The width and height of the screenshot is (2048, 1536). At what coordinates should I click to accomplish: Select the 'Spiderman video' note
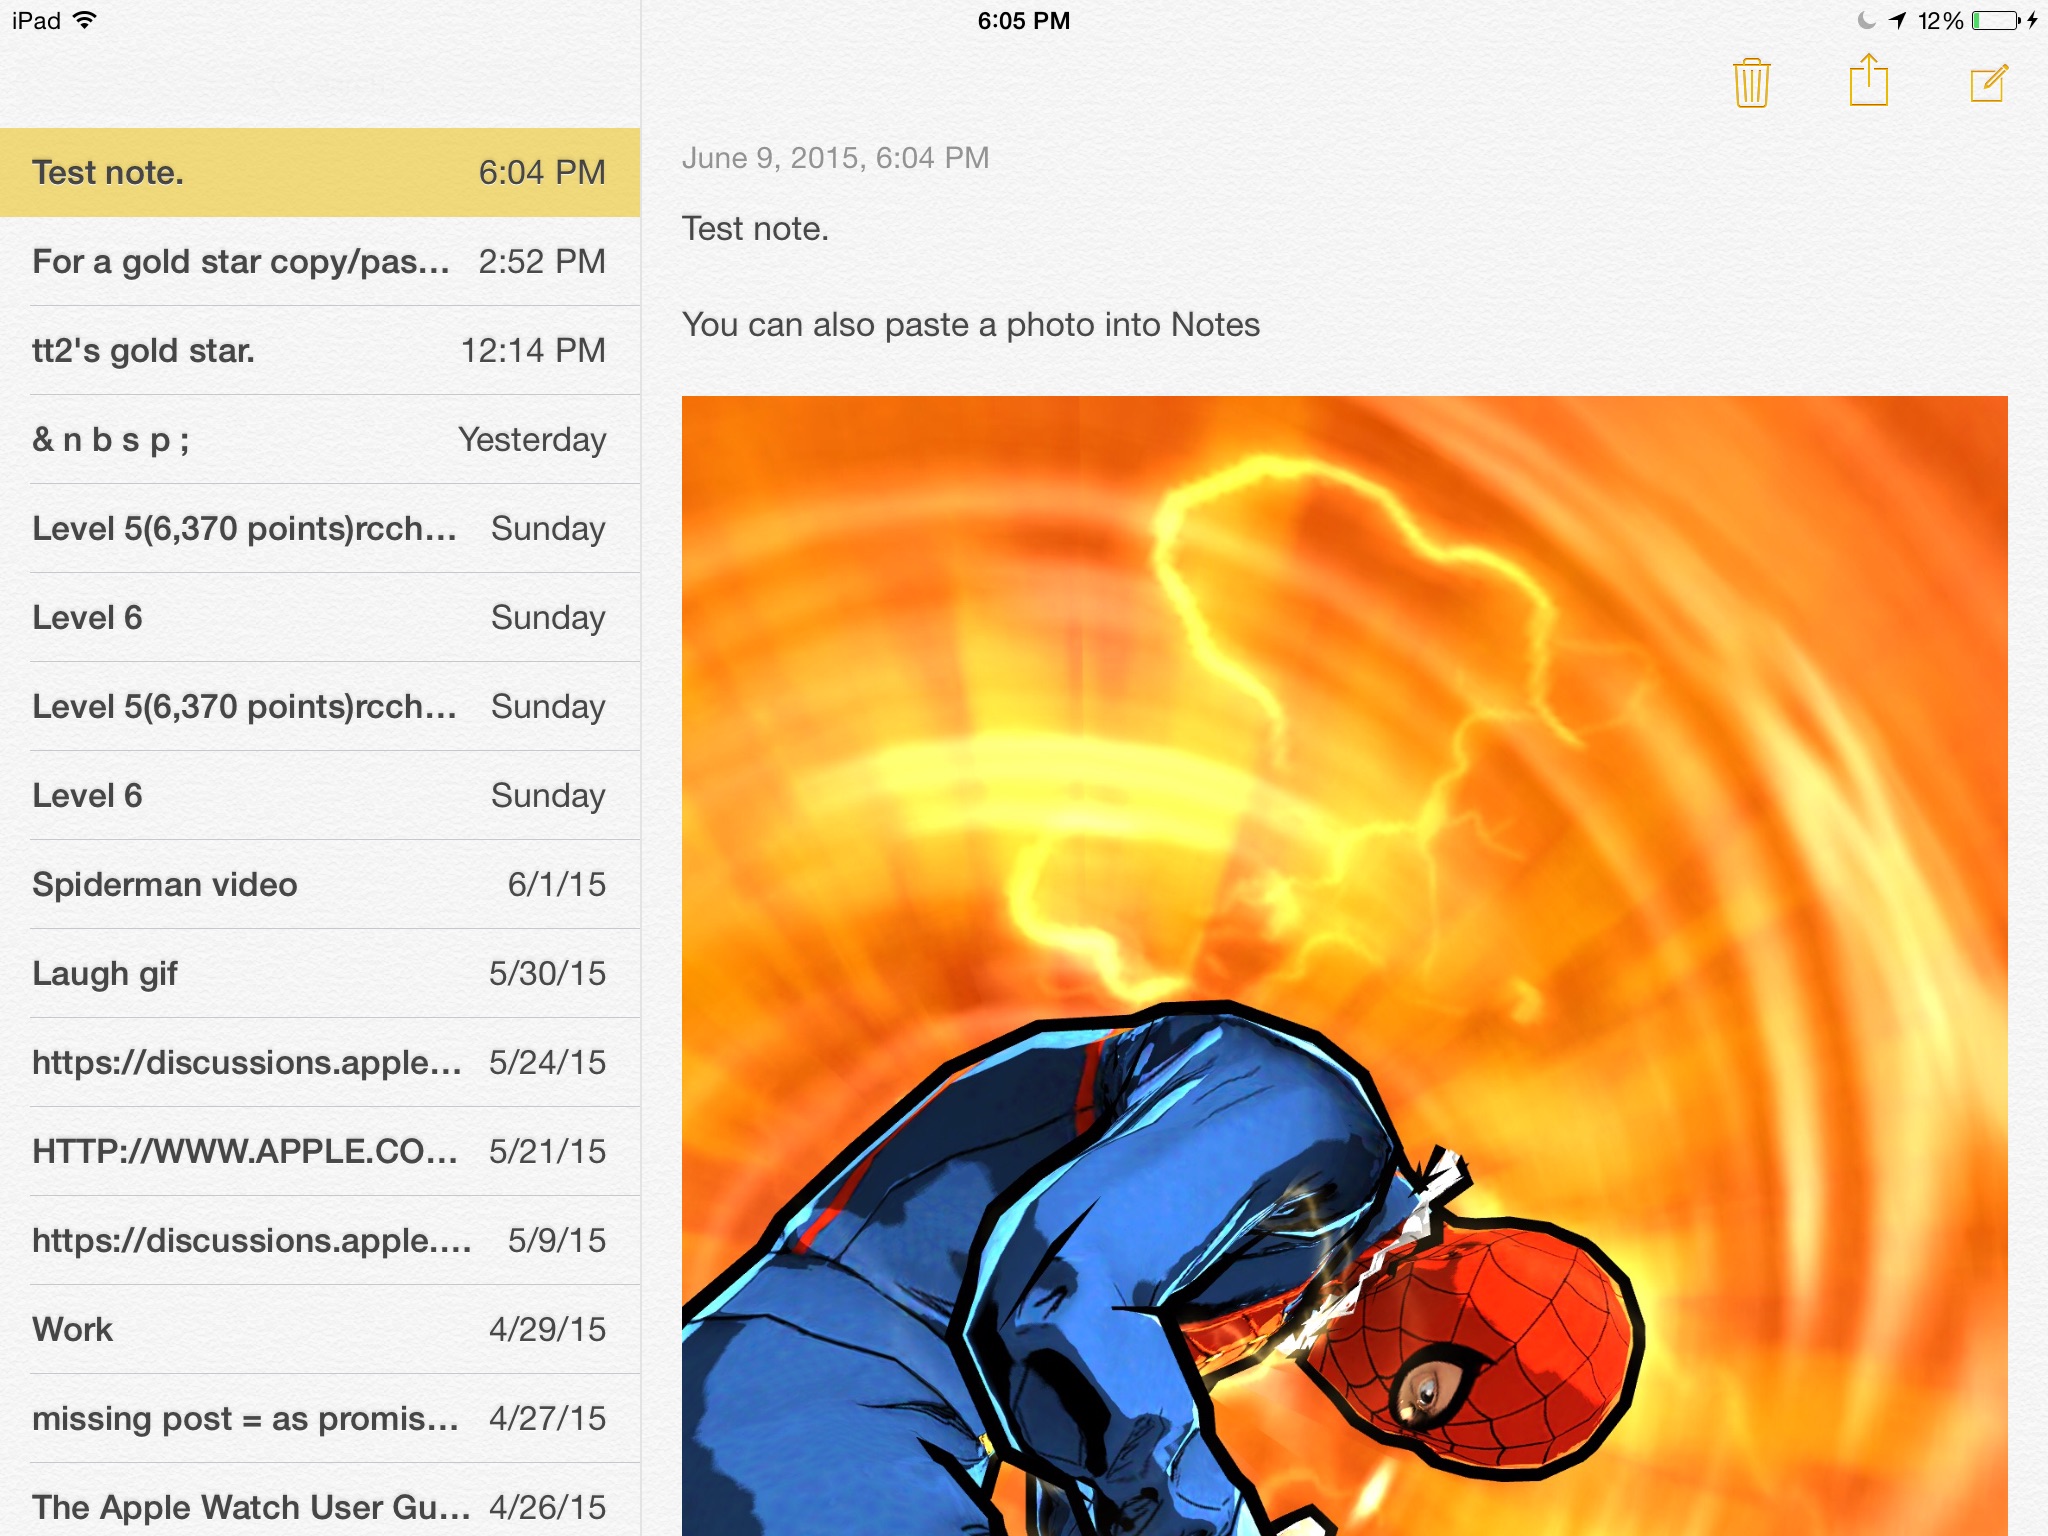pos(319,885)
